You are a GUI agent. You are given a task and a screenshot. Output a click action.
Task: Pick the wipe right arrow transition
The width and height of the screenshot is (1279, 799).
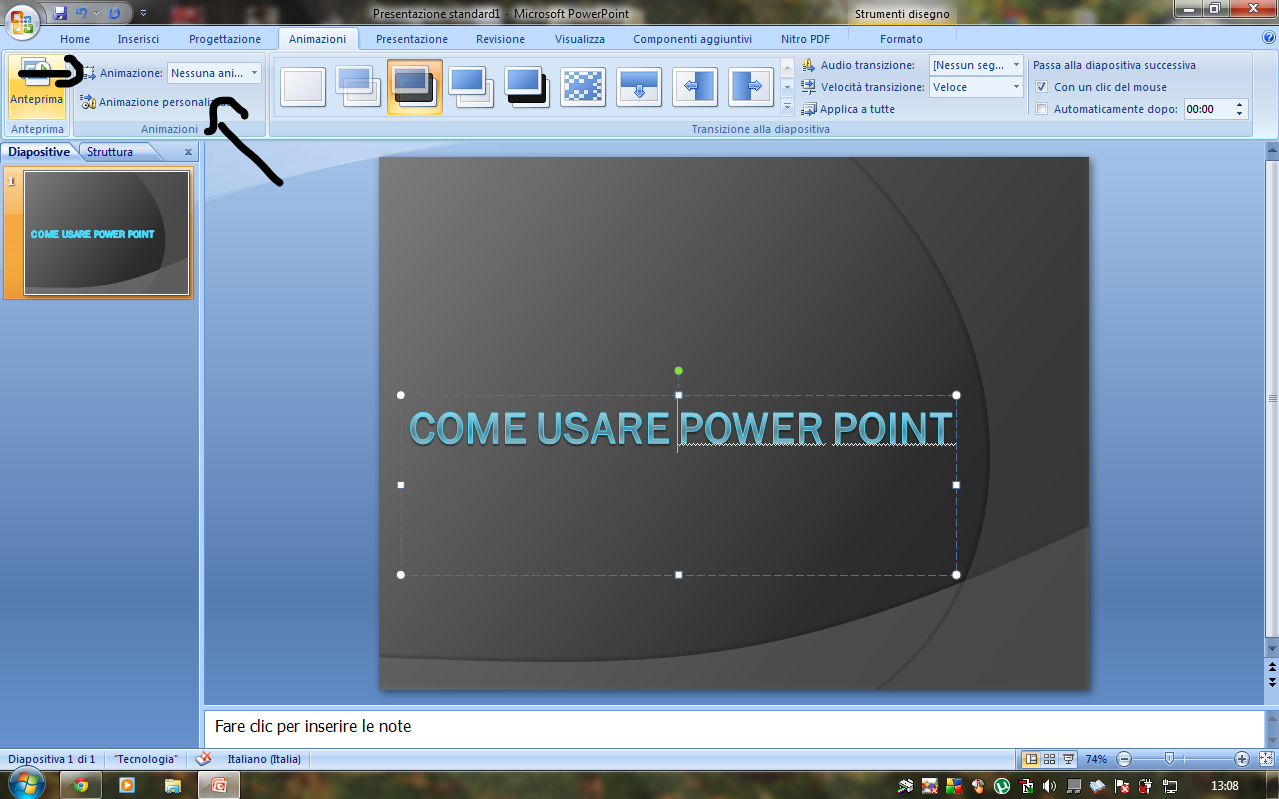(x=751, y=87)
